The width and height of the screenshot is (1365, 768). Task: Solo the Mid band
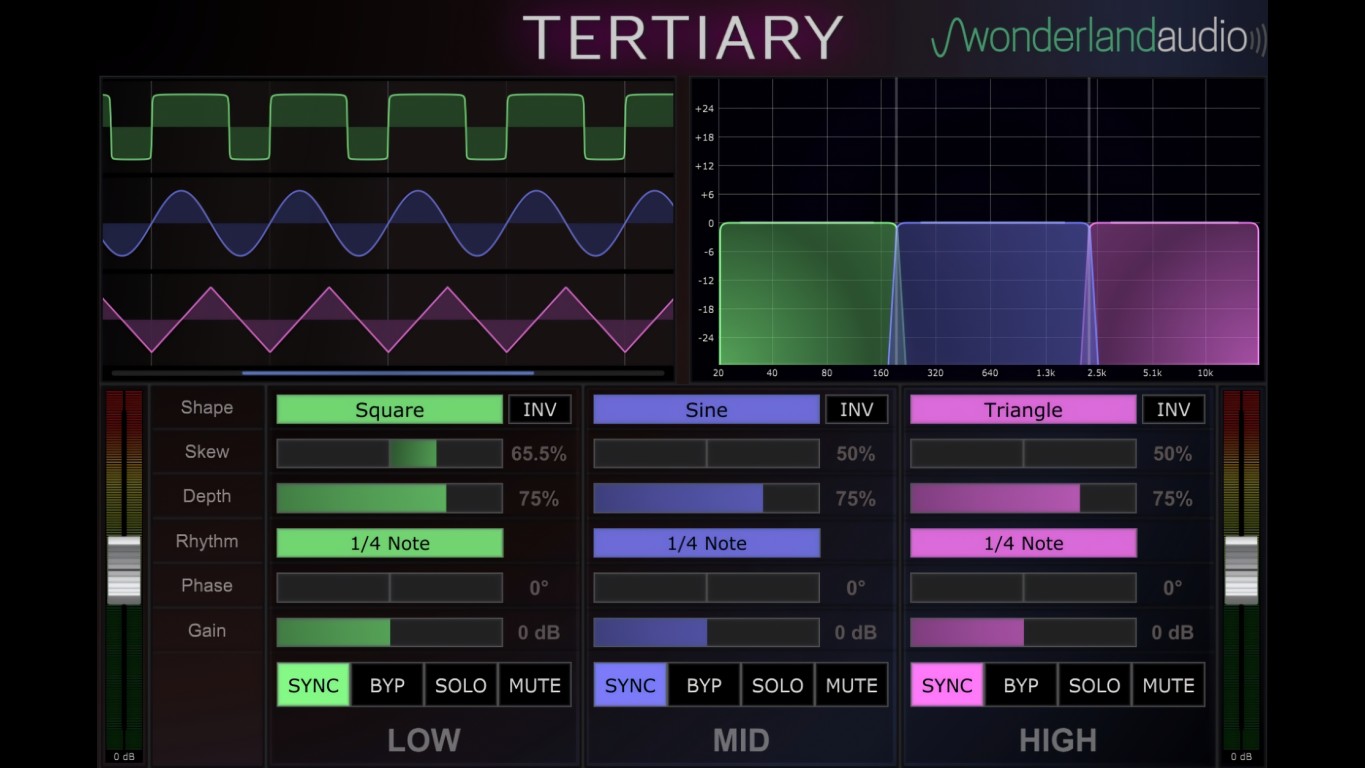pyautogui.click(x=777, y=685)
